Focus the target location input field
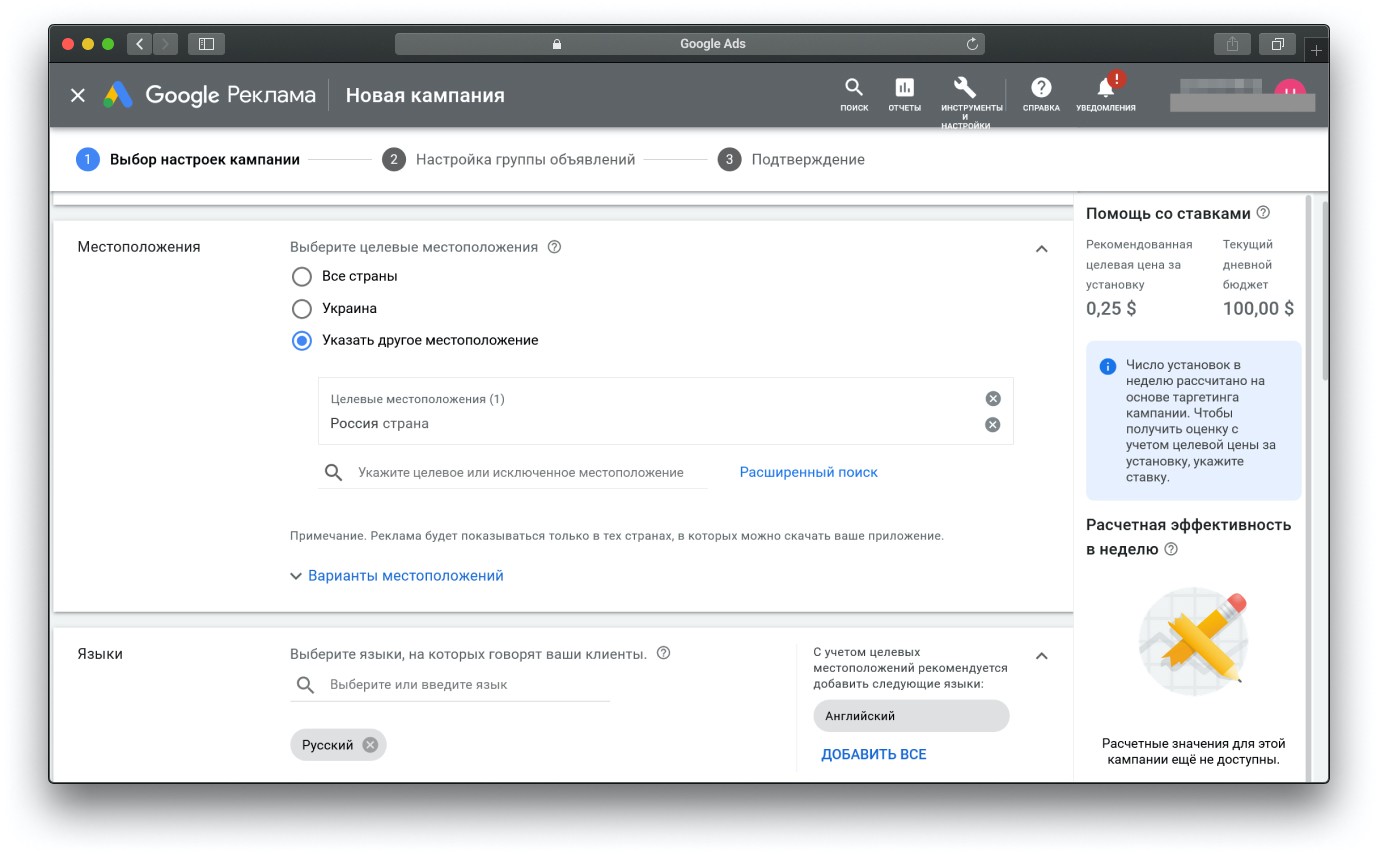This screenshot has width=1378, height=856. tap(521, 472)
